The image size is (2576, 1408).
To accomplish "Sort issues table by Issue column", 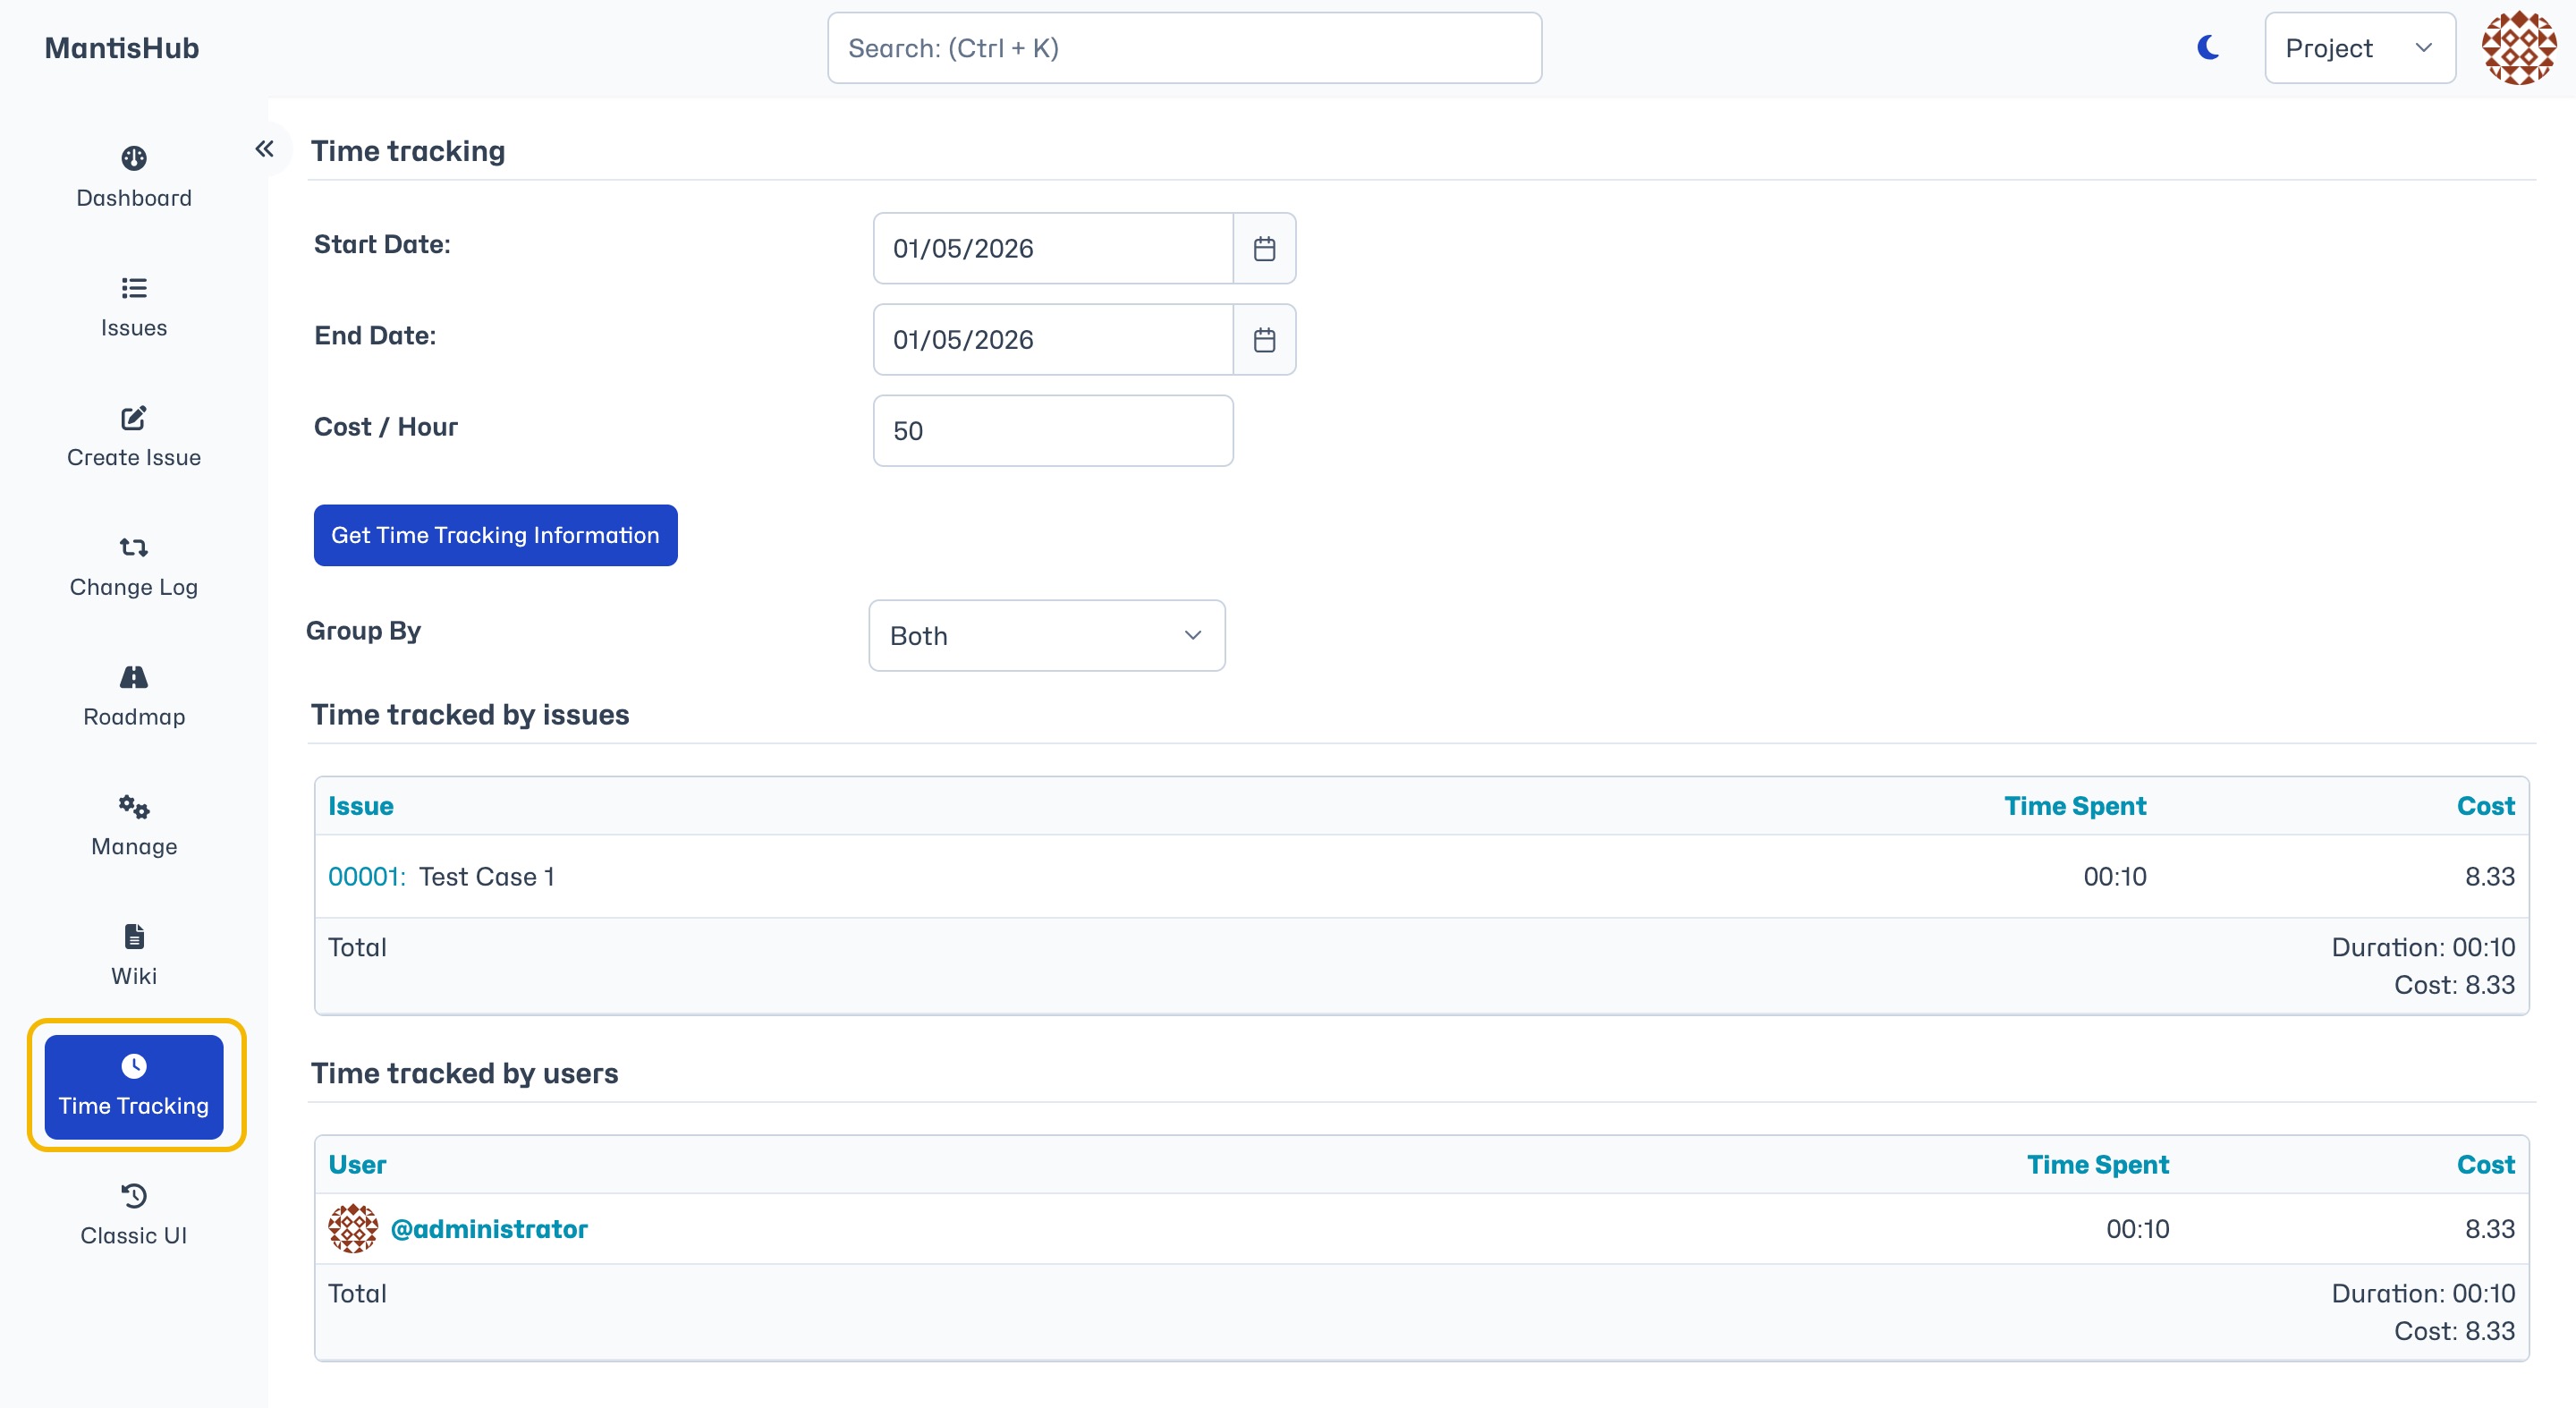I will point(360,806).
